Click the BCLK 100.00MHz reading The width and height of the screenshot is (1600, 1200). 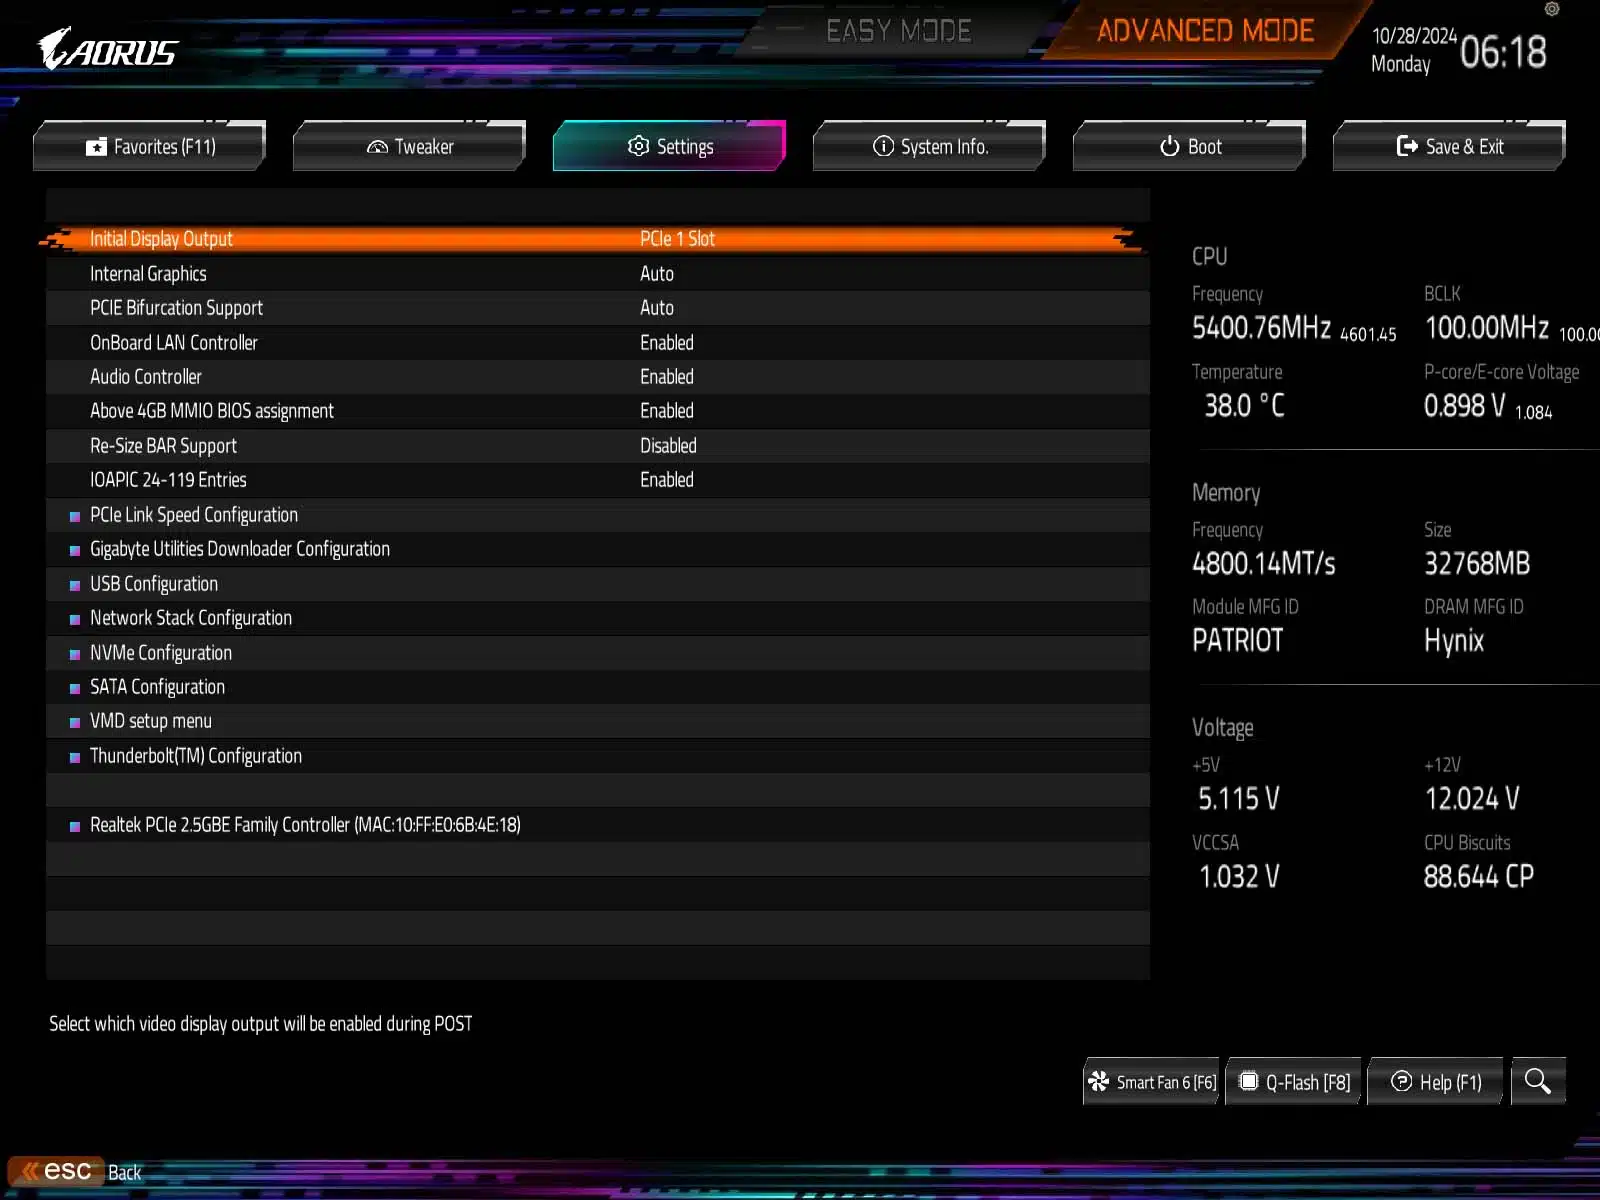point(1486,328)
